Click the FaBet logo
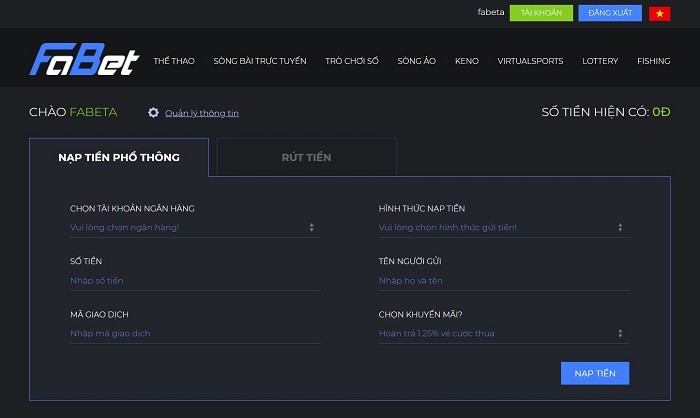 tap(84, 59)
